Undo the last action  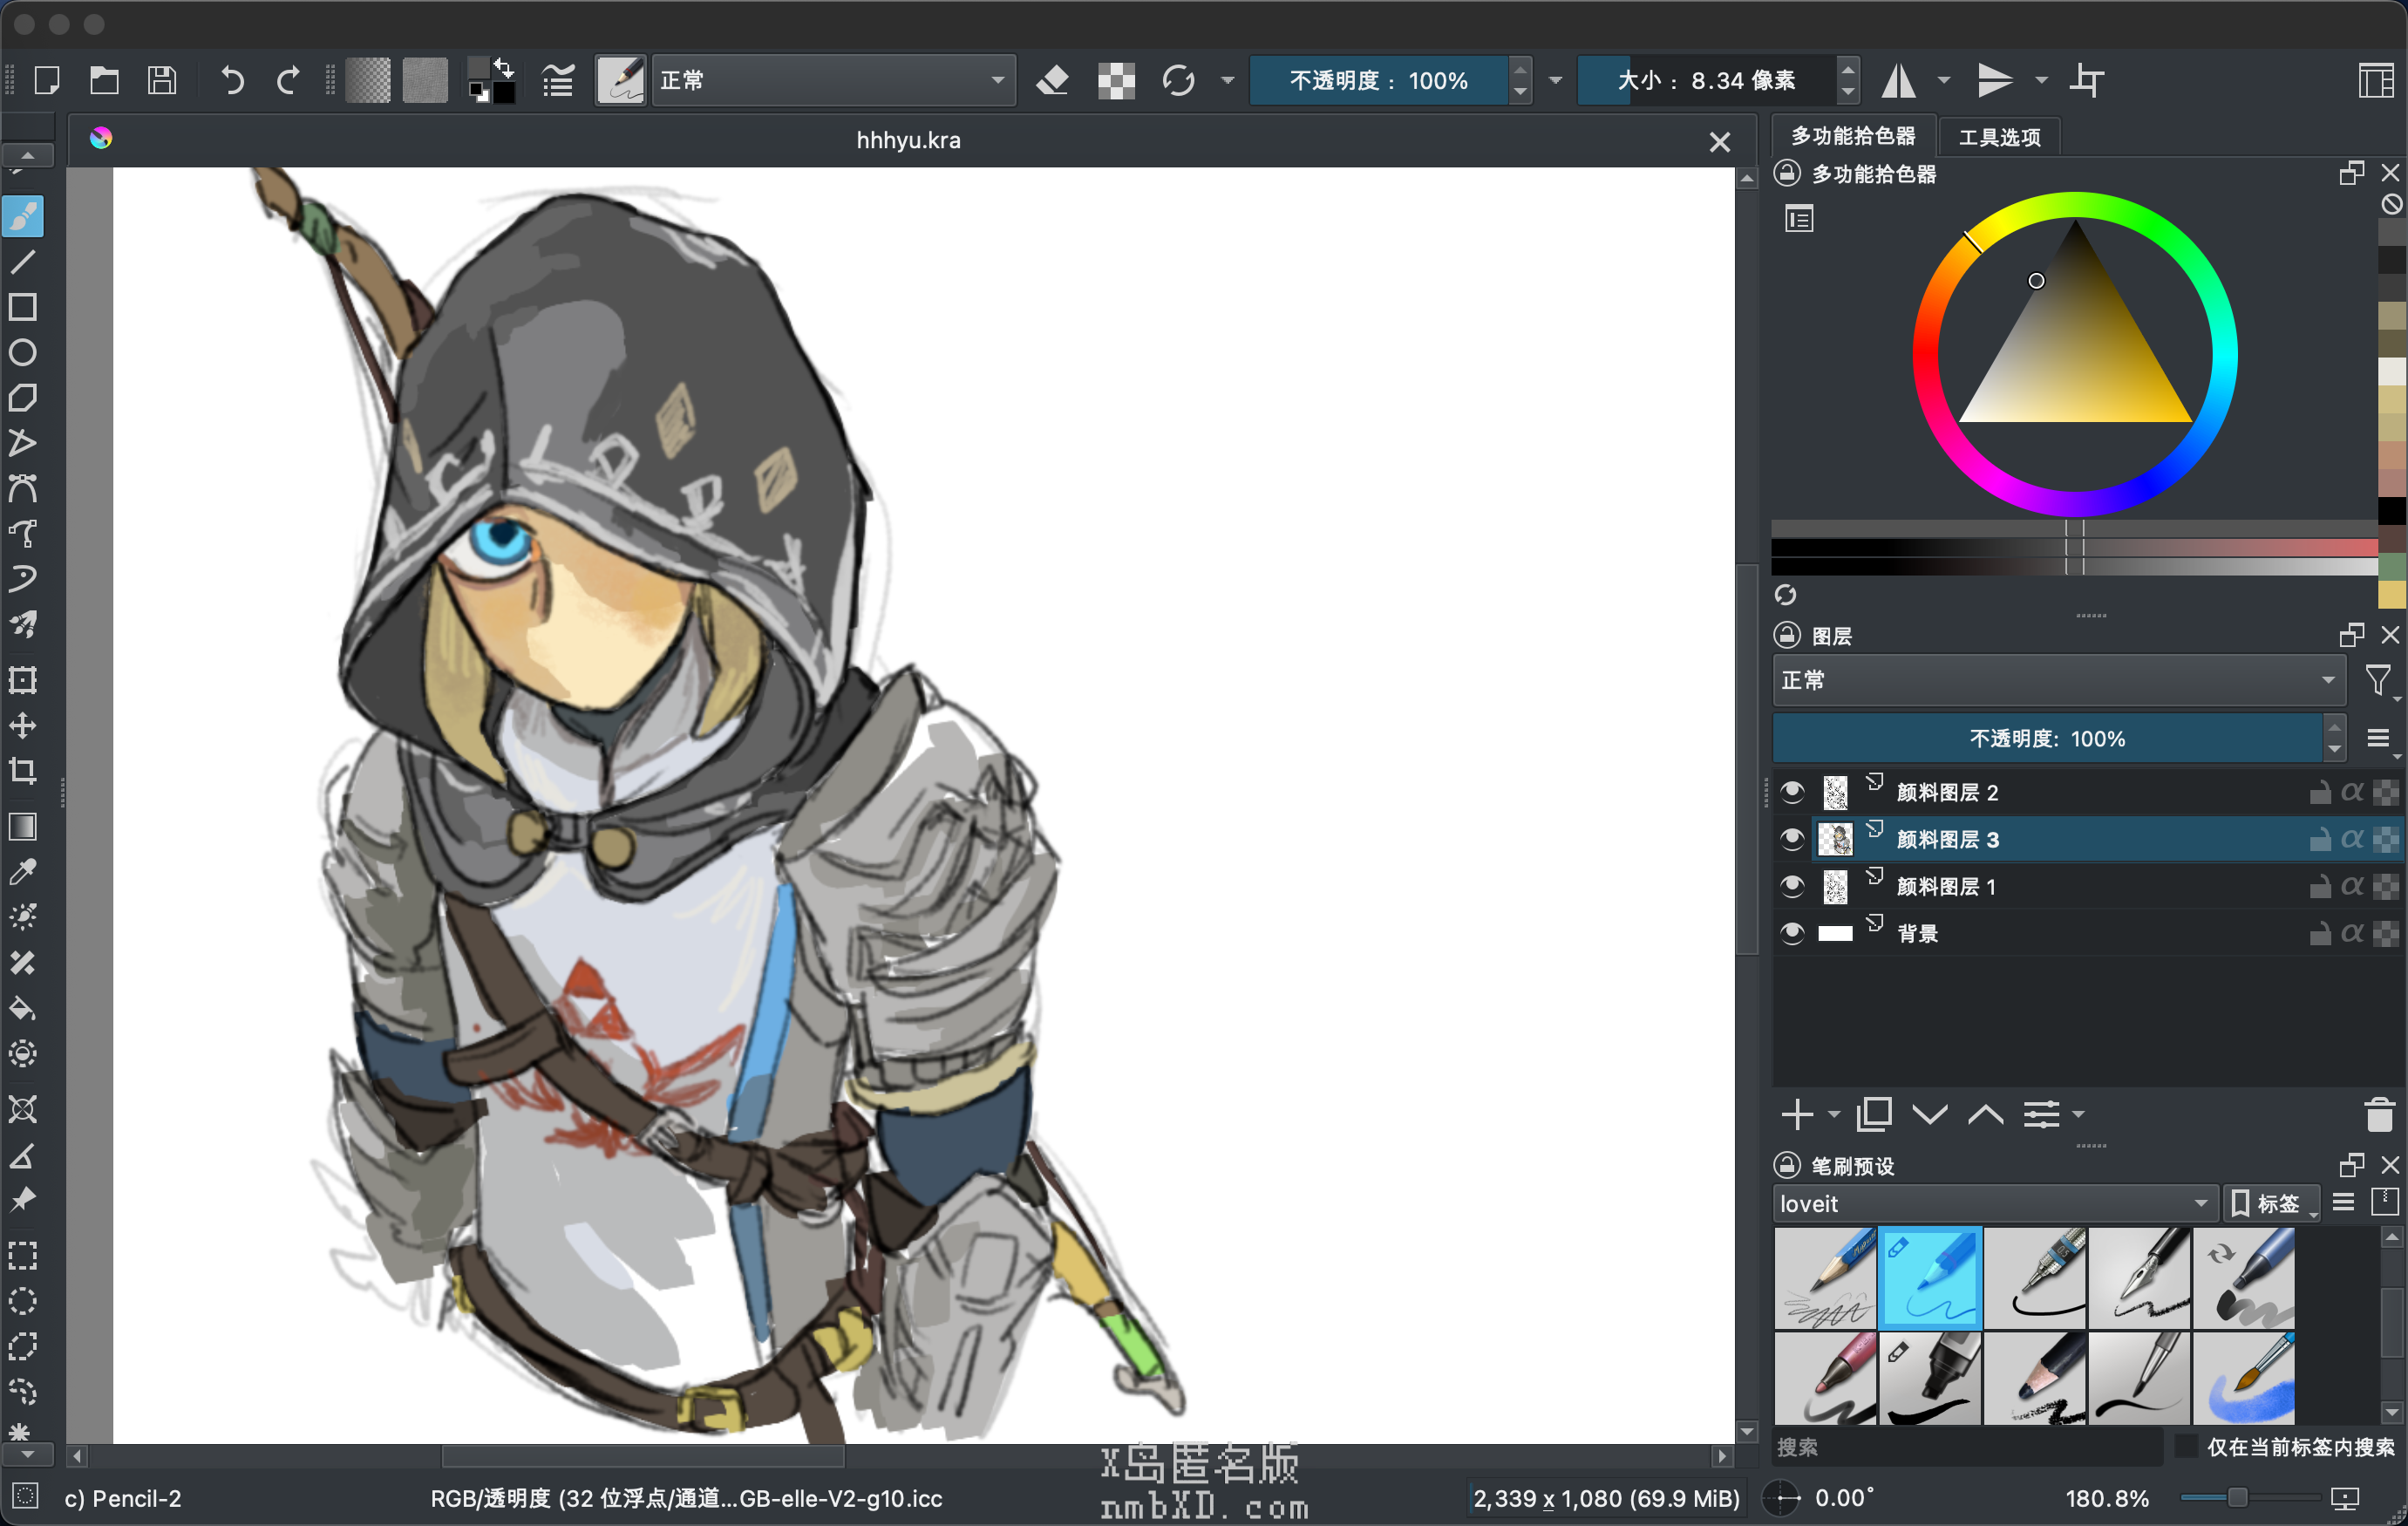pyautogui.click(x=232, y=80)
